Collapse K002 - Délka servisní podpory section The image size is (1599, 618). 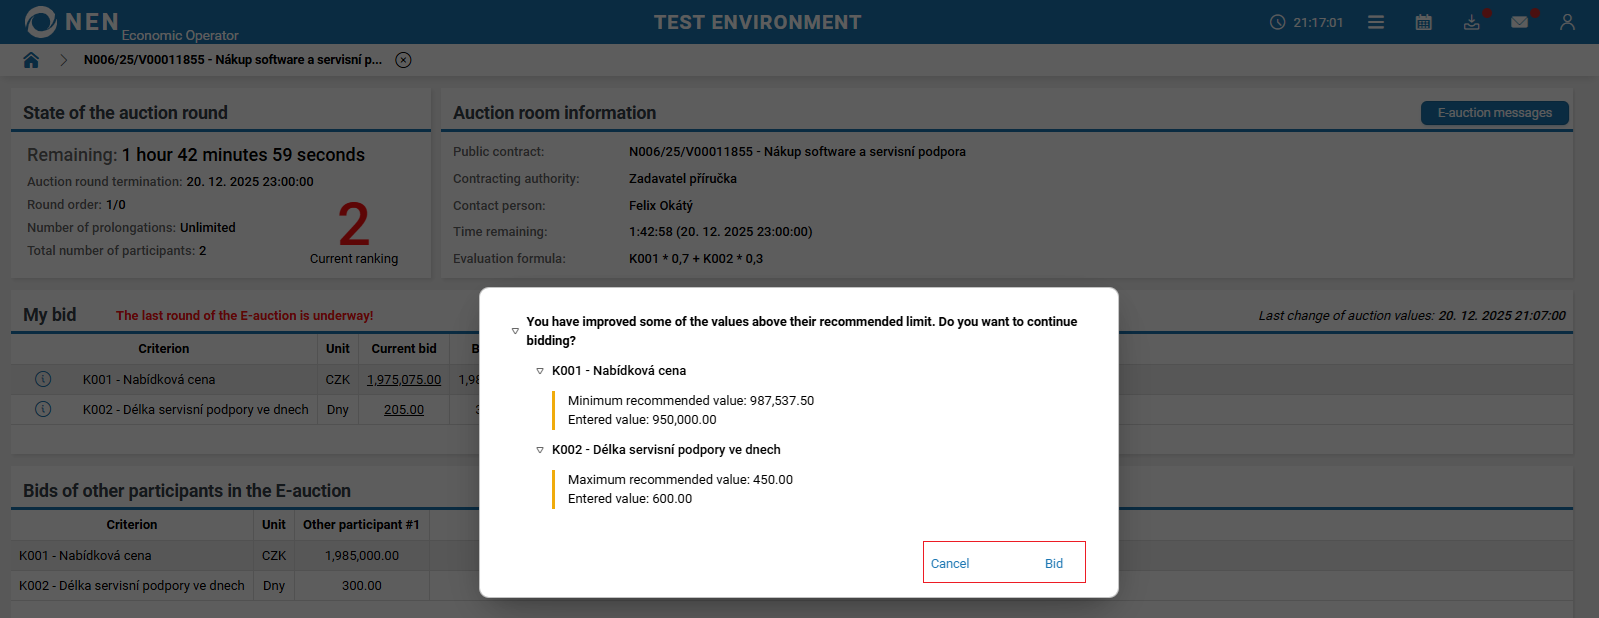coord(540,450)
